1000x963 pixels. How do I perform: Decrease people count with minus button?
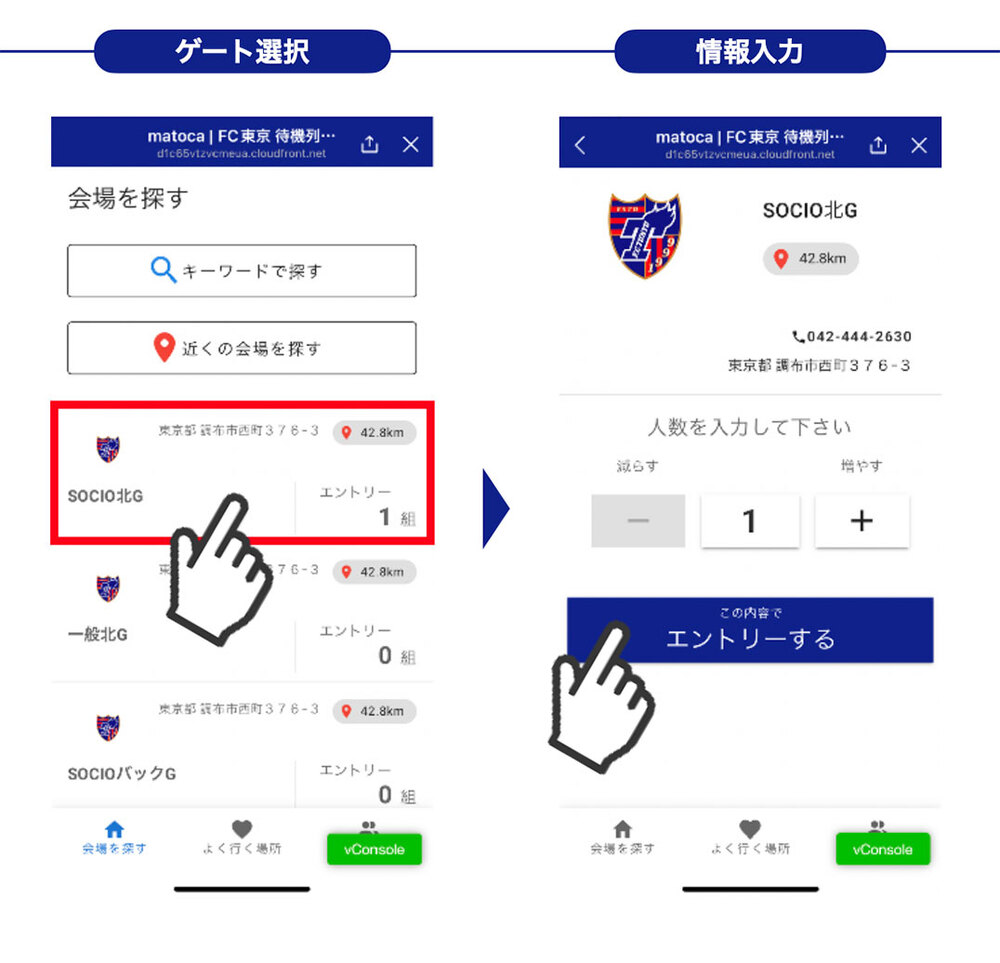coord(638,520)
